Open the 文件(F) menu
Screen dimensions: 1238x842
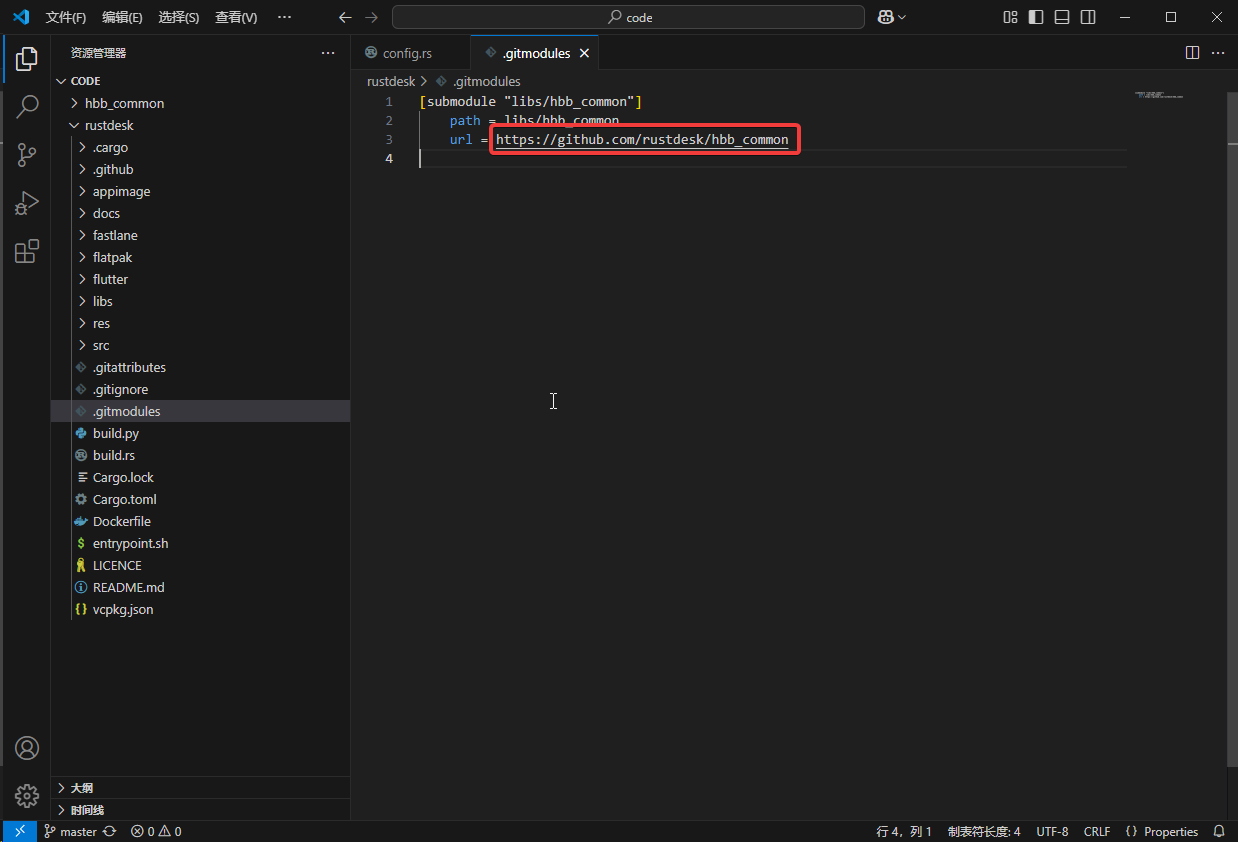coord(66,17)
